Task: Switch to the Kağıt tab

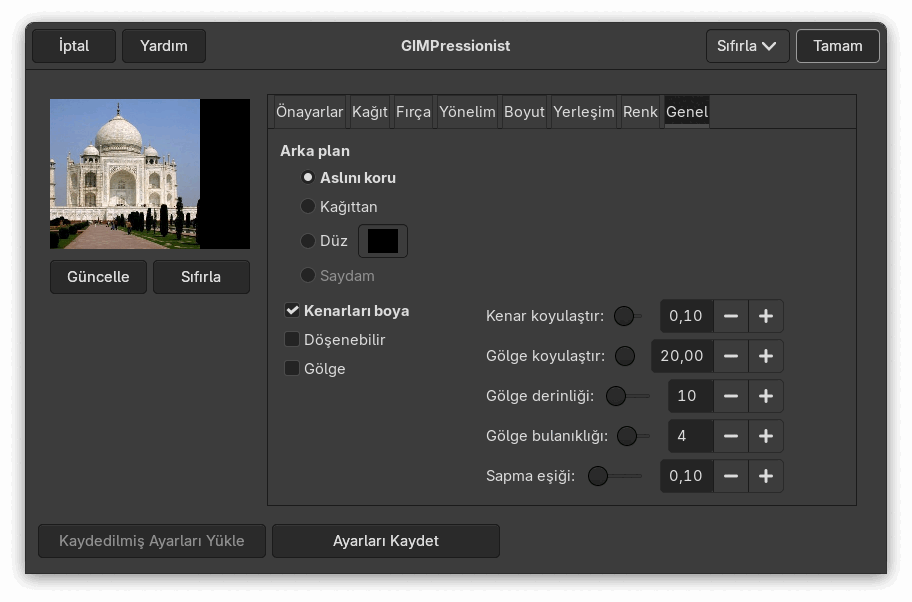Action: click(370, 112)
